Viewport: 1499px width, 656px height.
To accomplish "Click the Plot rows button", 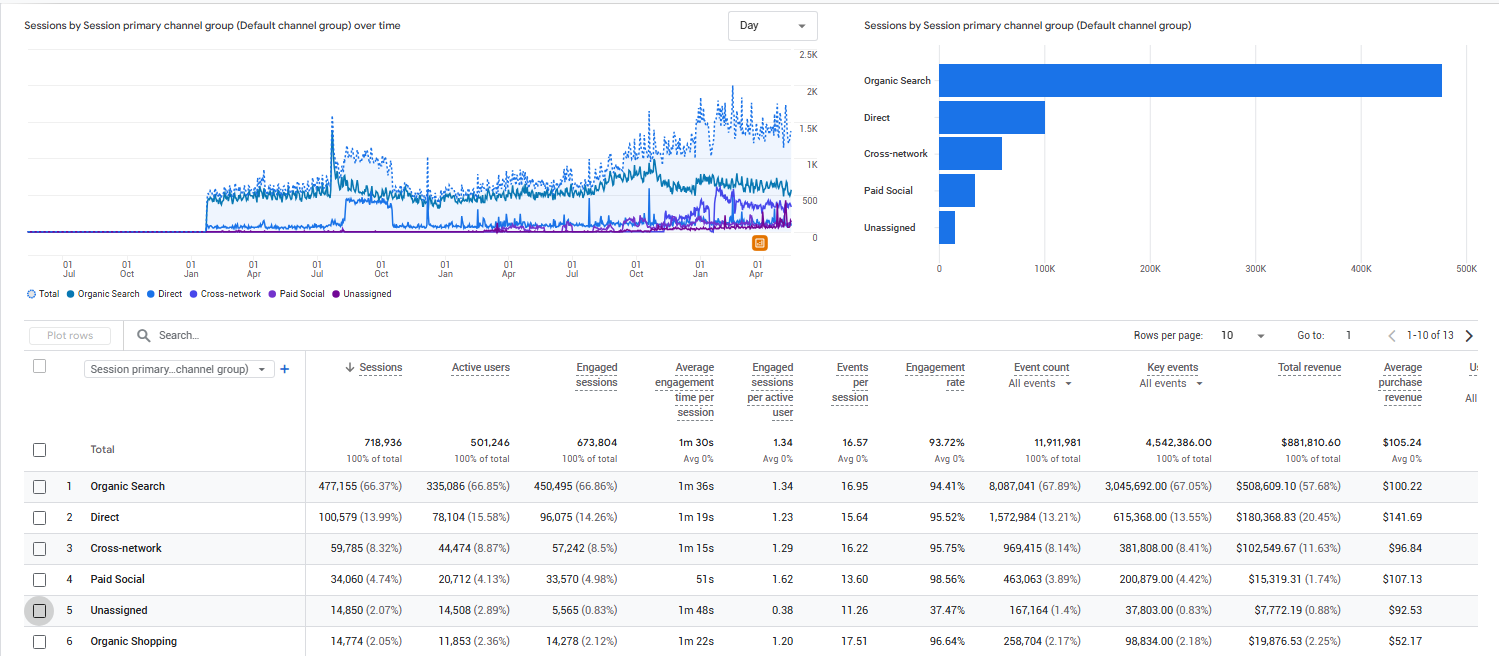I will pos(70,336).
